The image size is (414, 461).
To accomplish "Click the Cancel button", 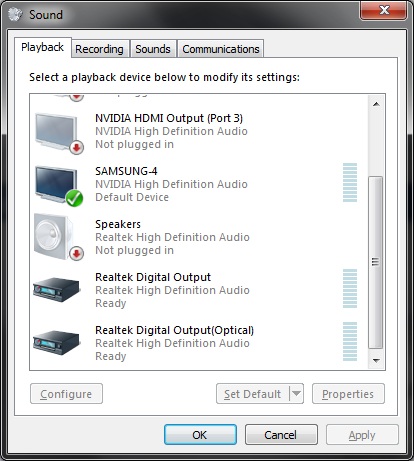I will 281,435.
